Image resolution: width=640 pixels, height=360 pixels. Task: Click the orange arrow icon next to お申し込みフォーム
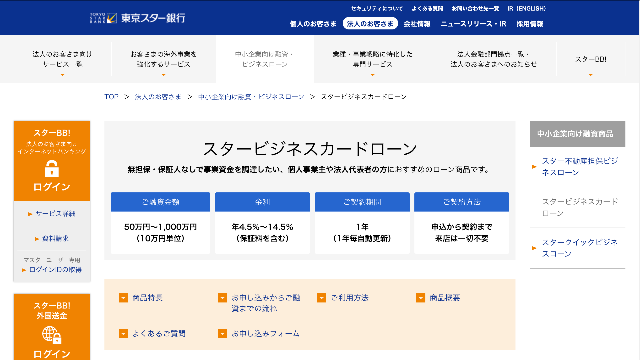222,333
